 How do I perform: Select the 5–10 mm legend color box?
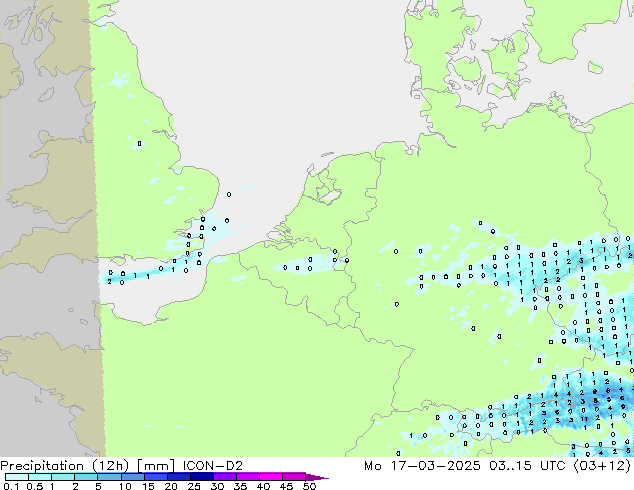[x=109, y=477]
